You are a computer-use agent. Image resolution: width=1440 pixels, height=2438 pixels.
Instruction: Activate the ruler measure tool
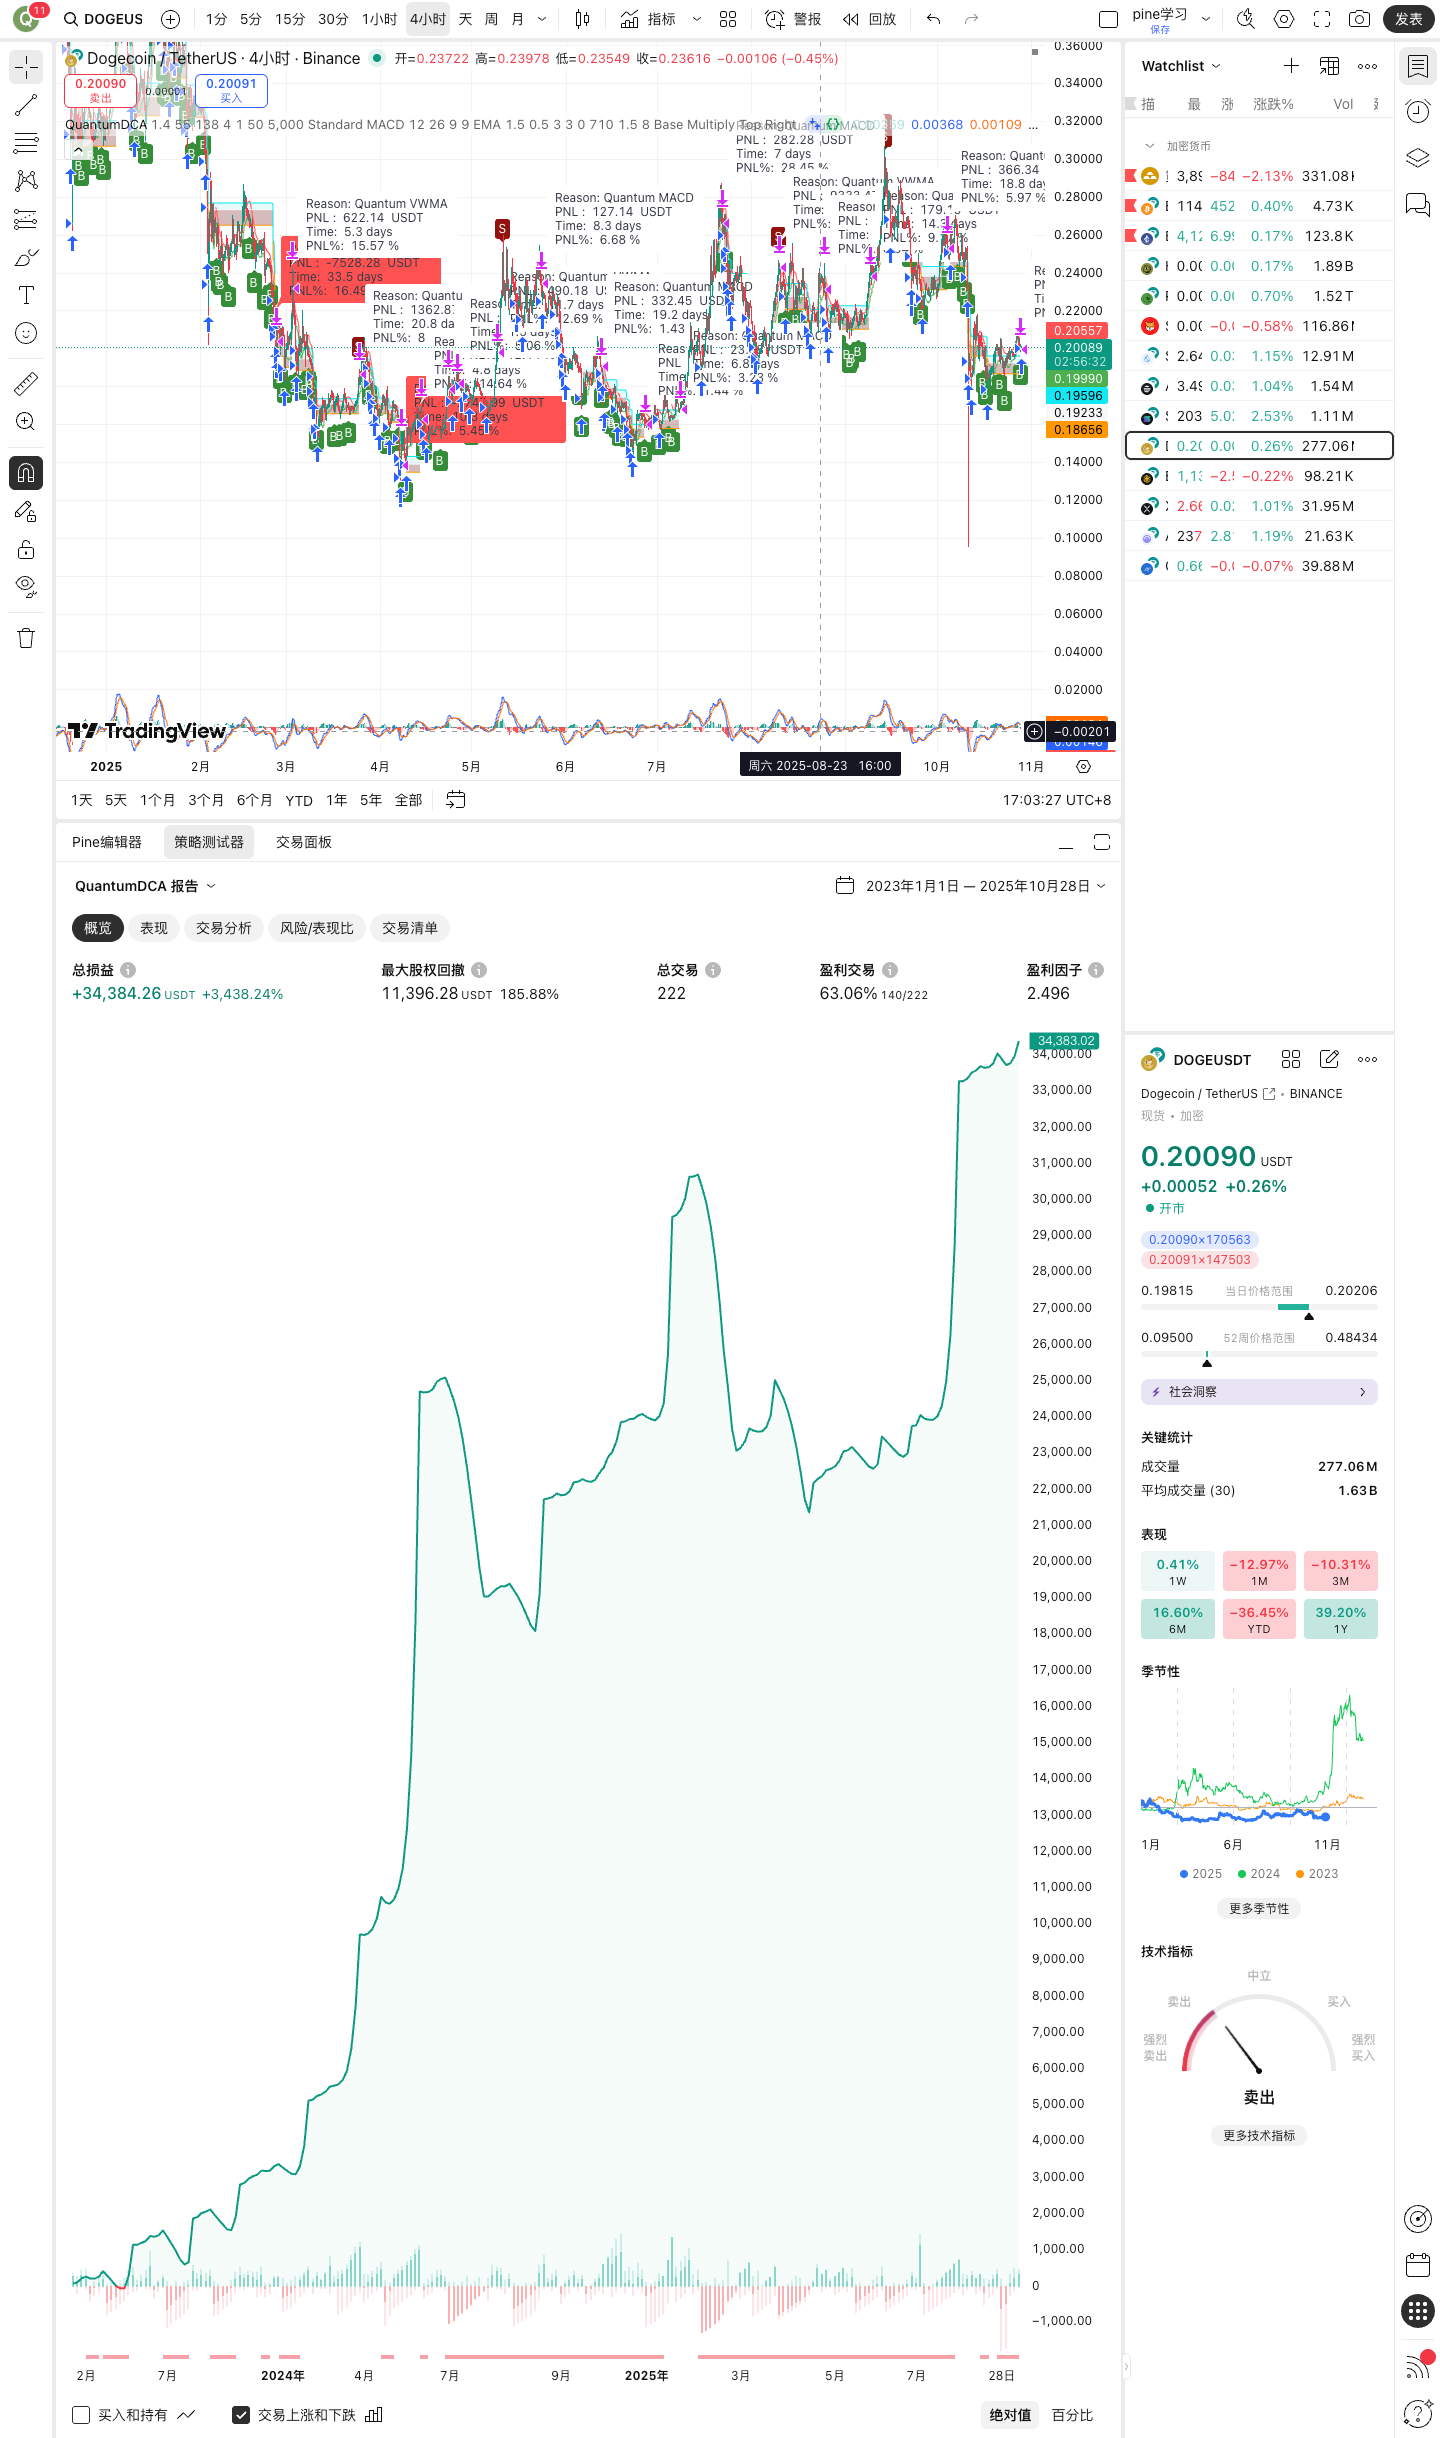tap(26, 383)
